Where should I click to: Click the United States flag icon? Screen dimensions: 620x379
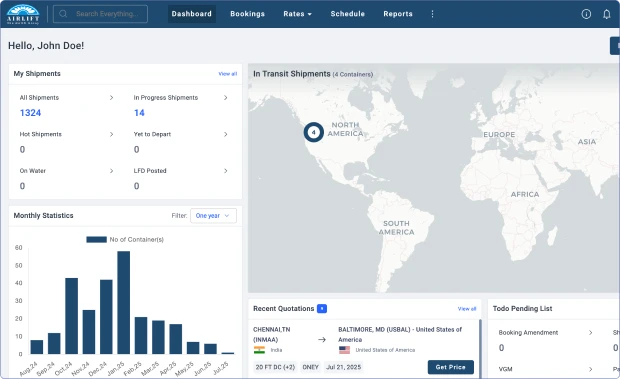[344, 350]
